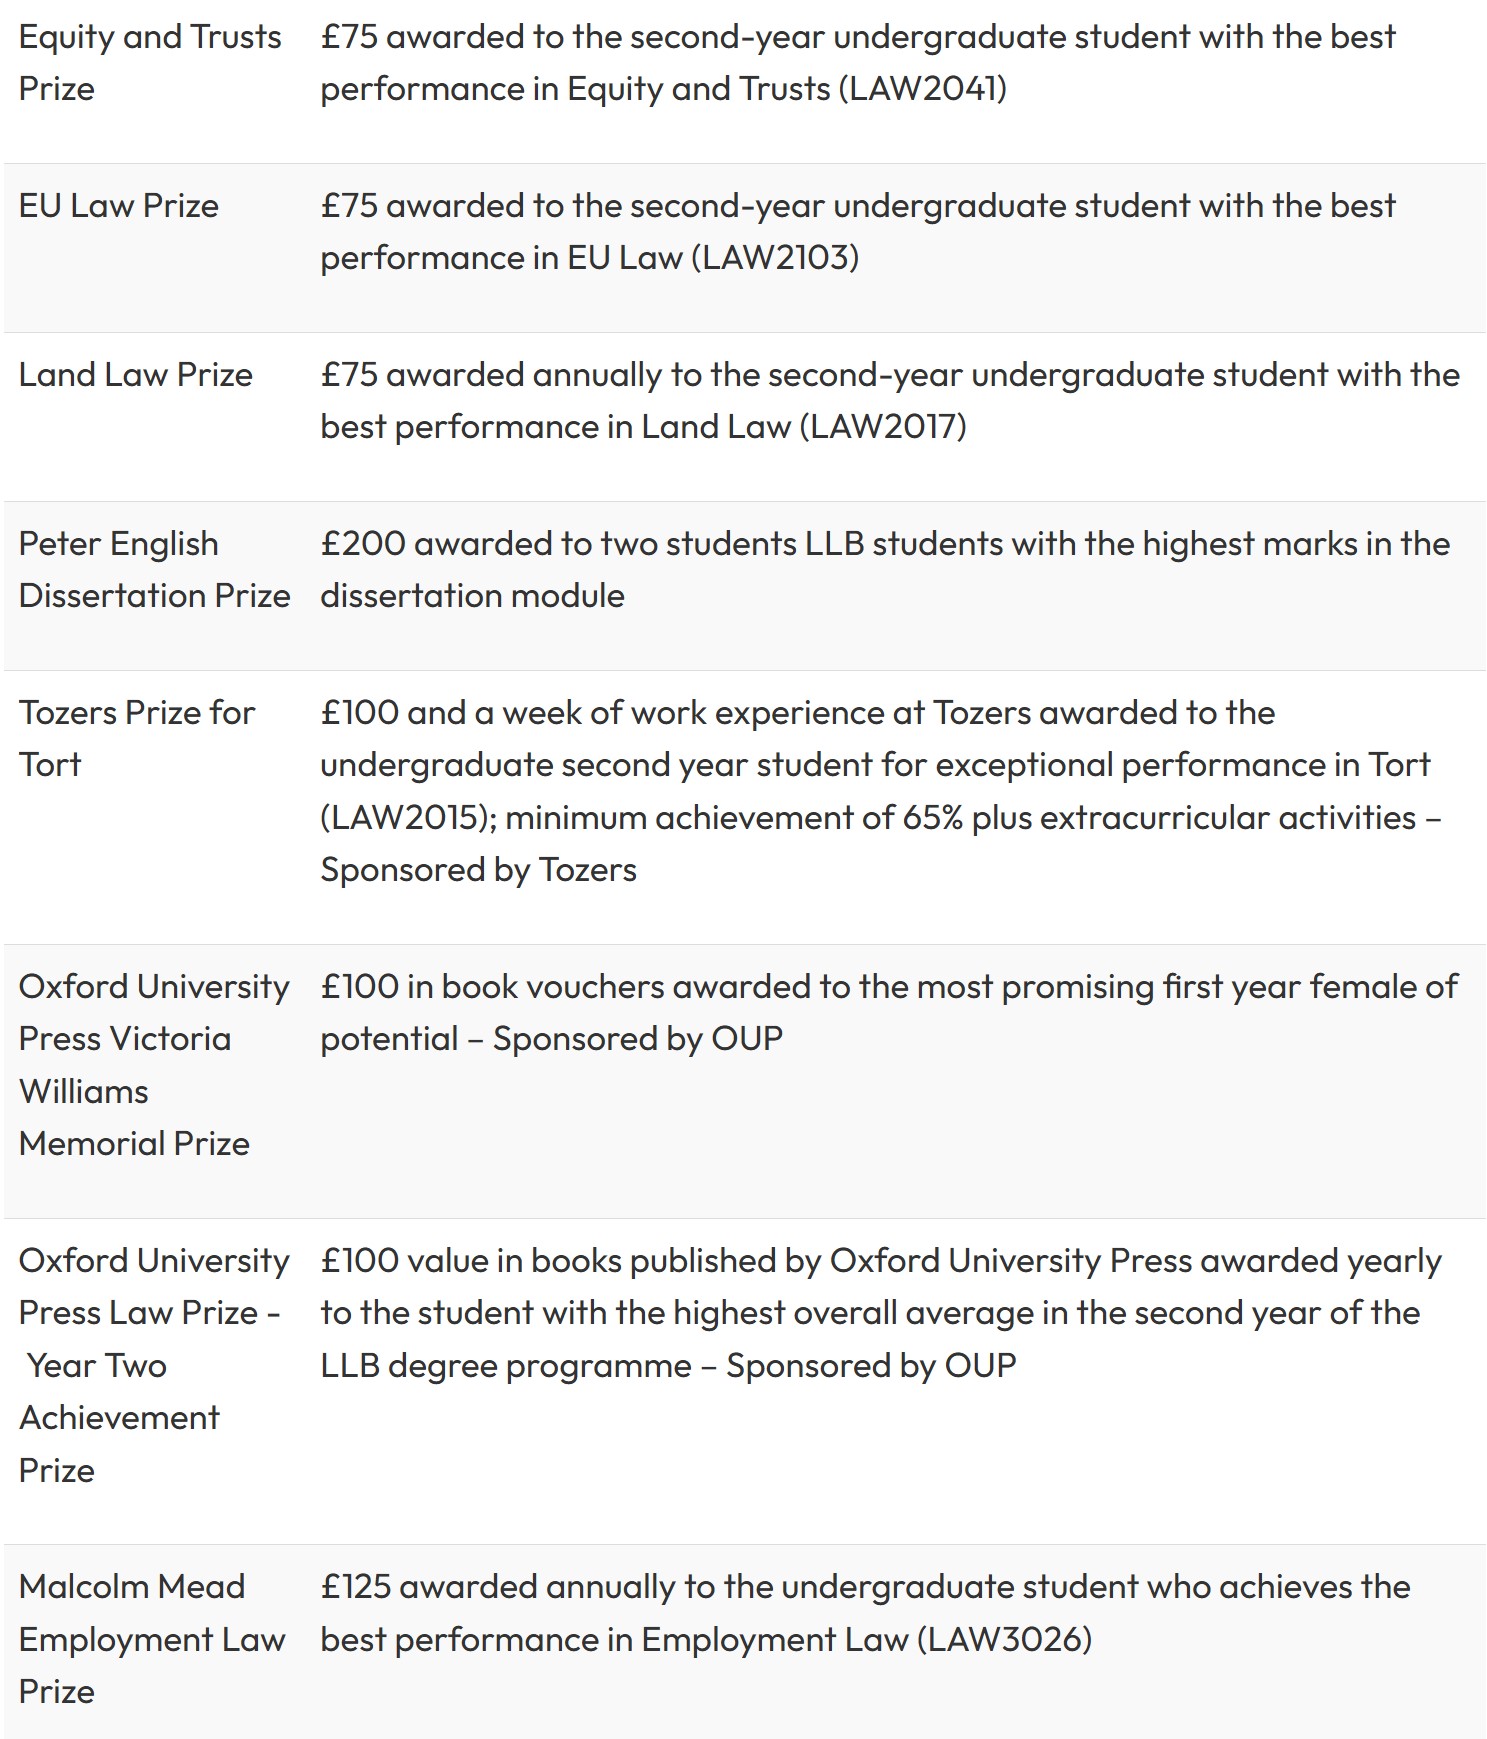The width and height of the screenshot is (1487, 1739).
Task: Click 'potential – Sponsored by OUP' text
Action: [551, 1038]
